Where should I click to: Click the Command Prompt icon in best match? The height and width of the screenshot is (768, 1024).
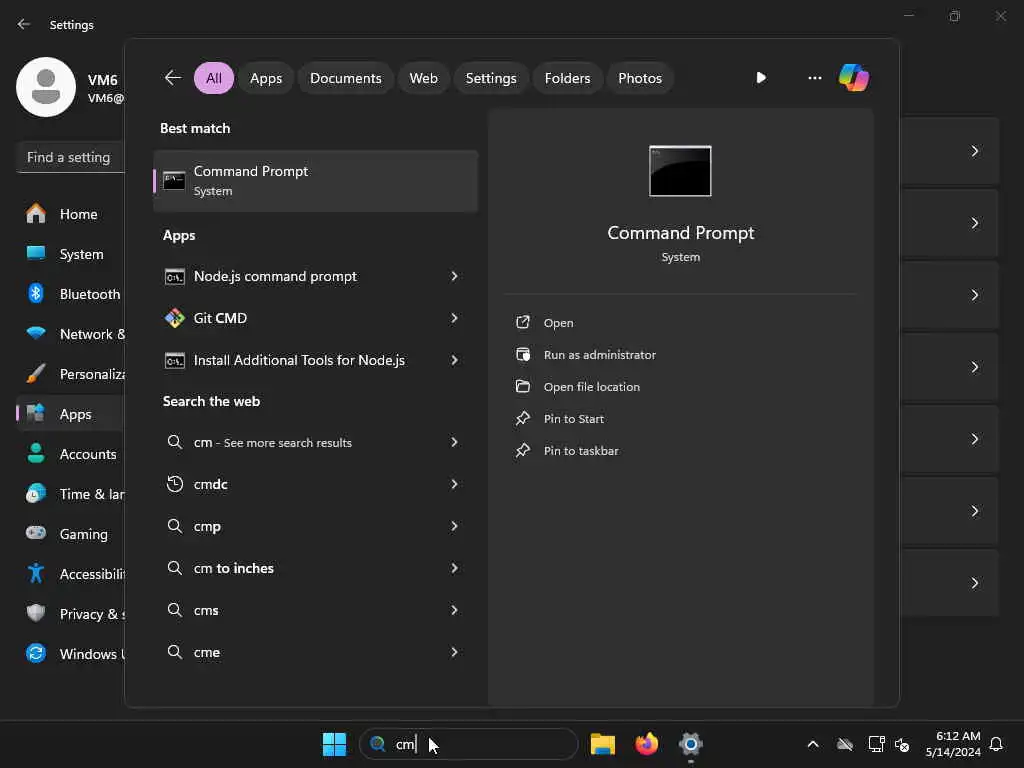[x=174, y=180]
